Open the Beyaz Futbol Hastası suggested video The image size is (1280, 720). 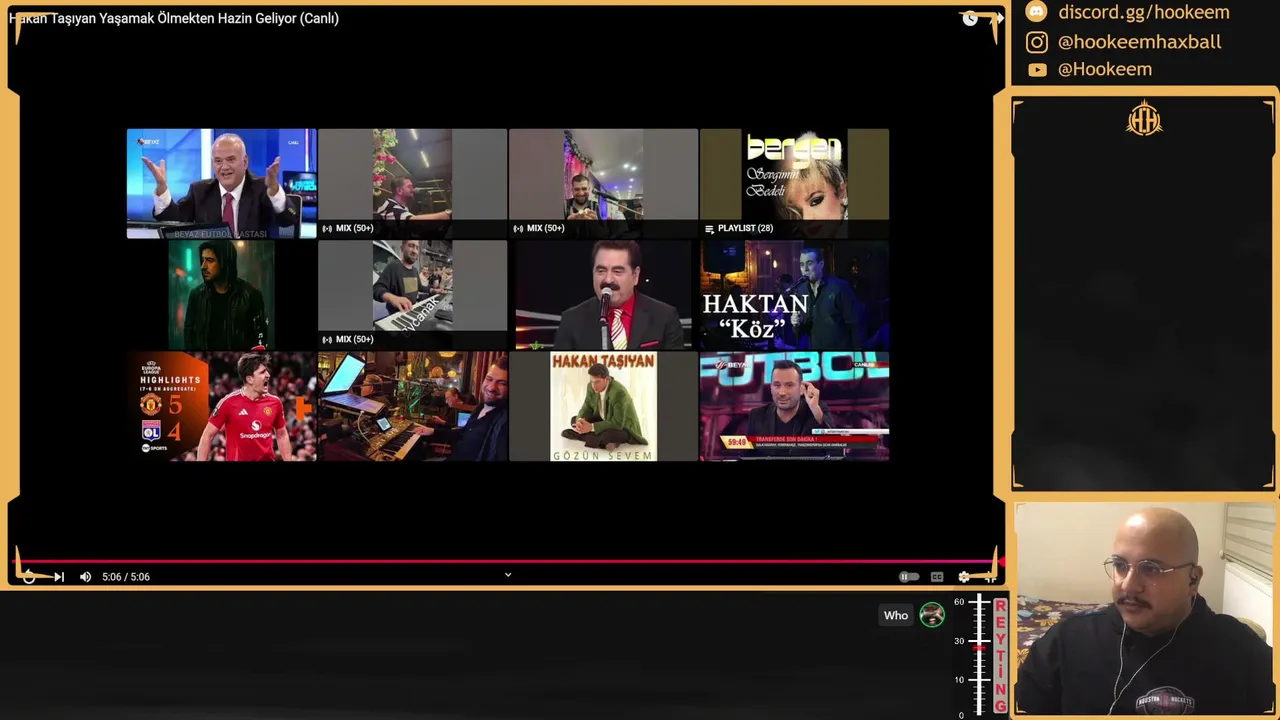[x=221, y=183]
